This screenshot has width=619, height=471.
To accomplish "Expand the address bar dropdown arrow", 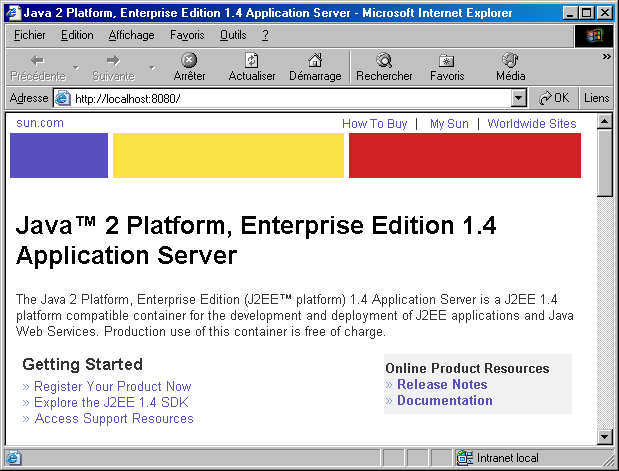I will click(518, 98).
